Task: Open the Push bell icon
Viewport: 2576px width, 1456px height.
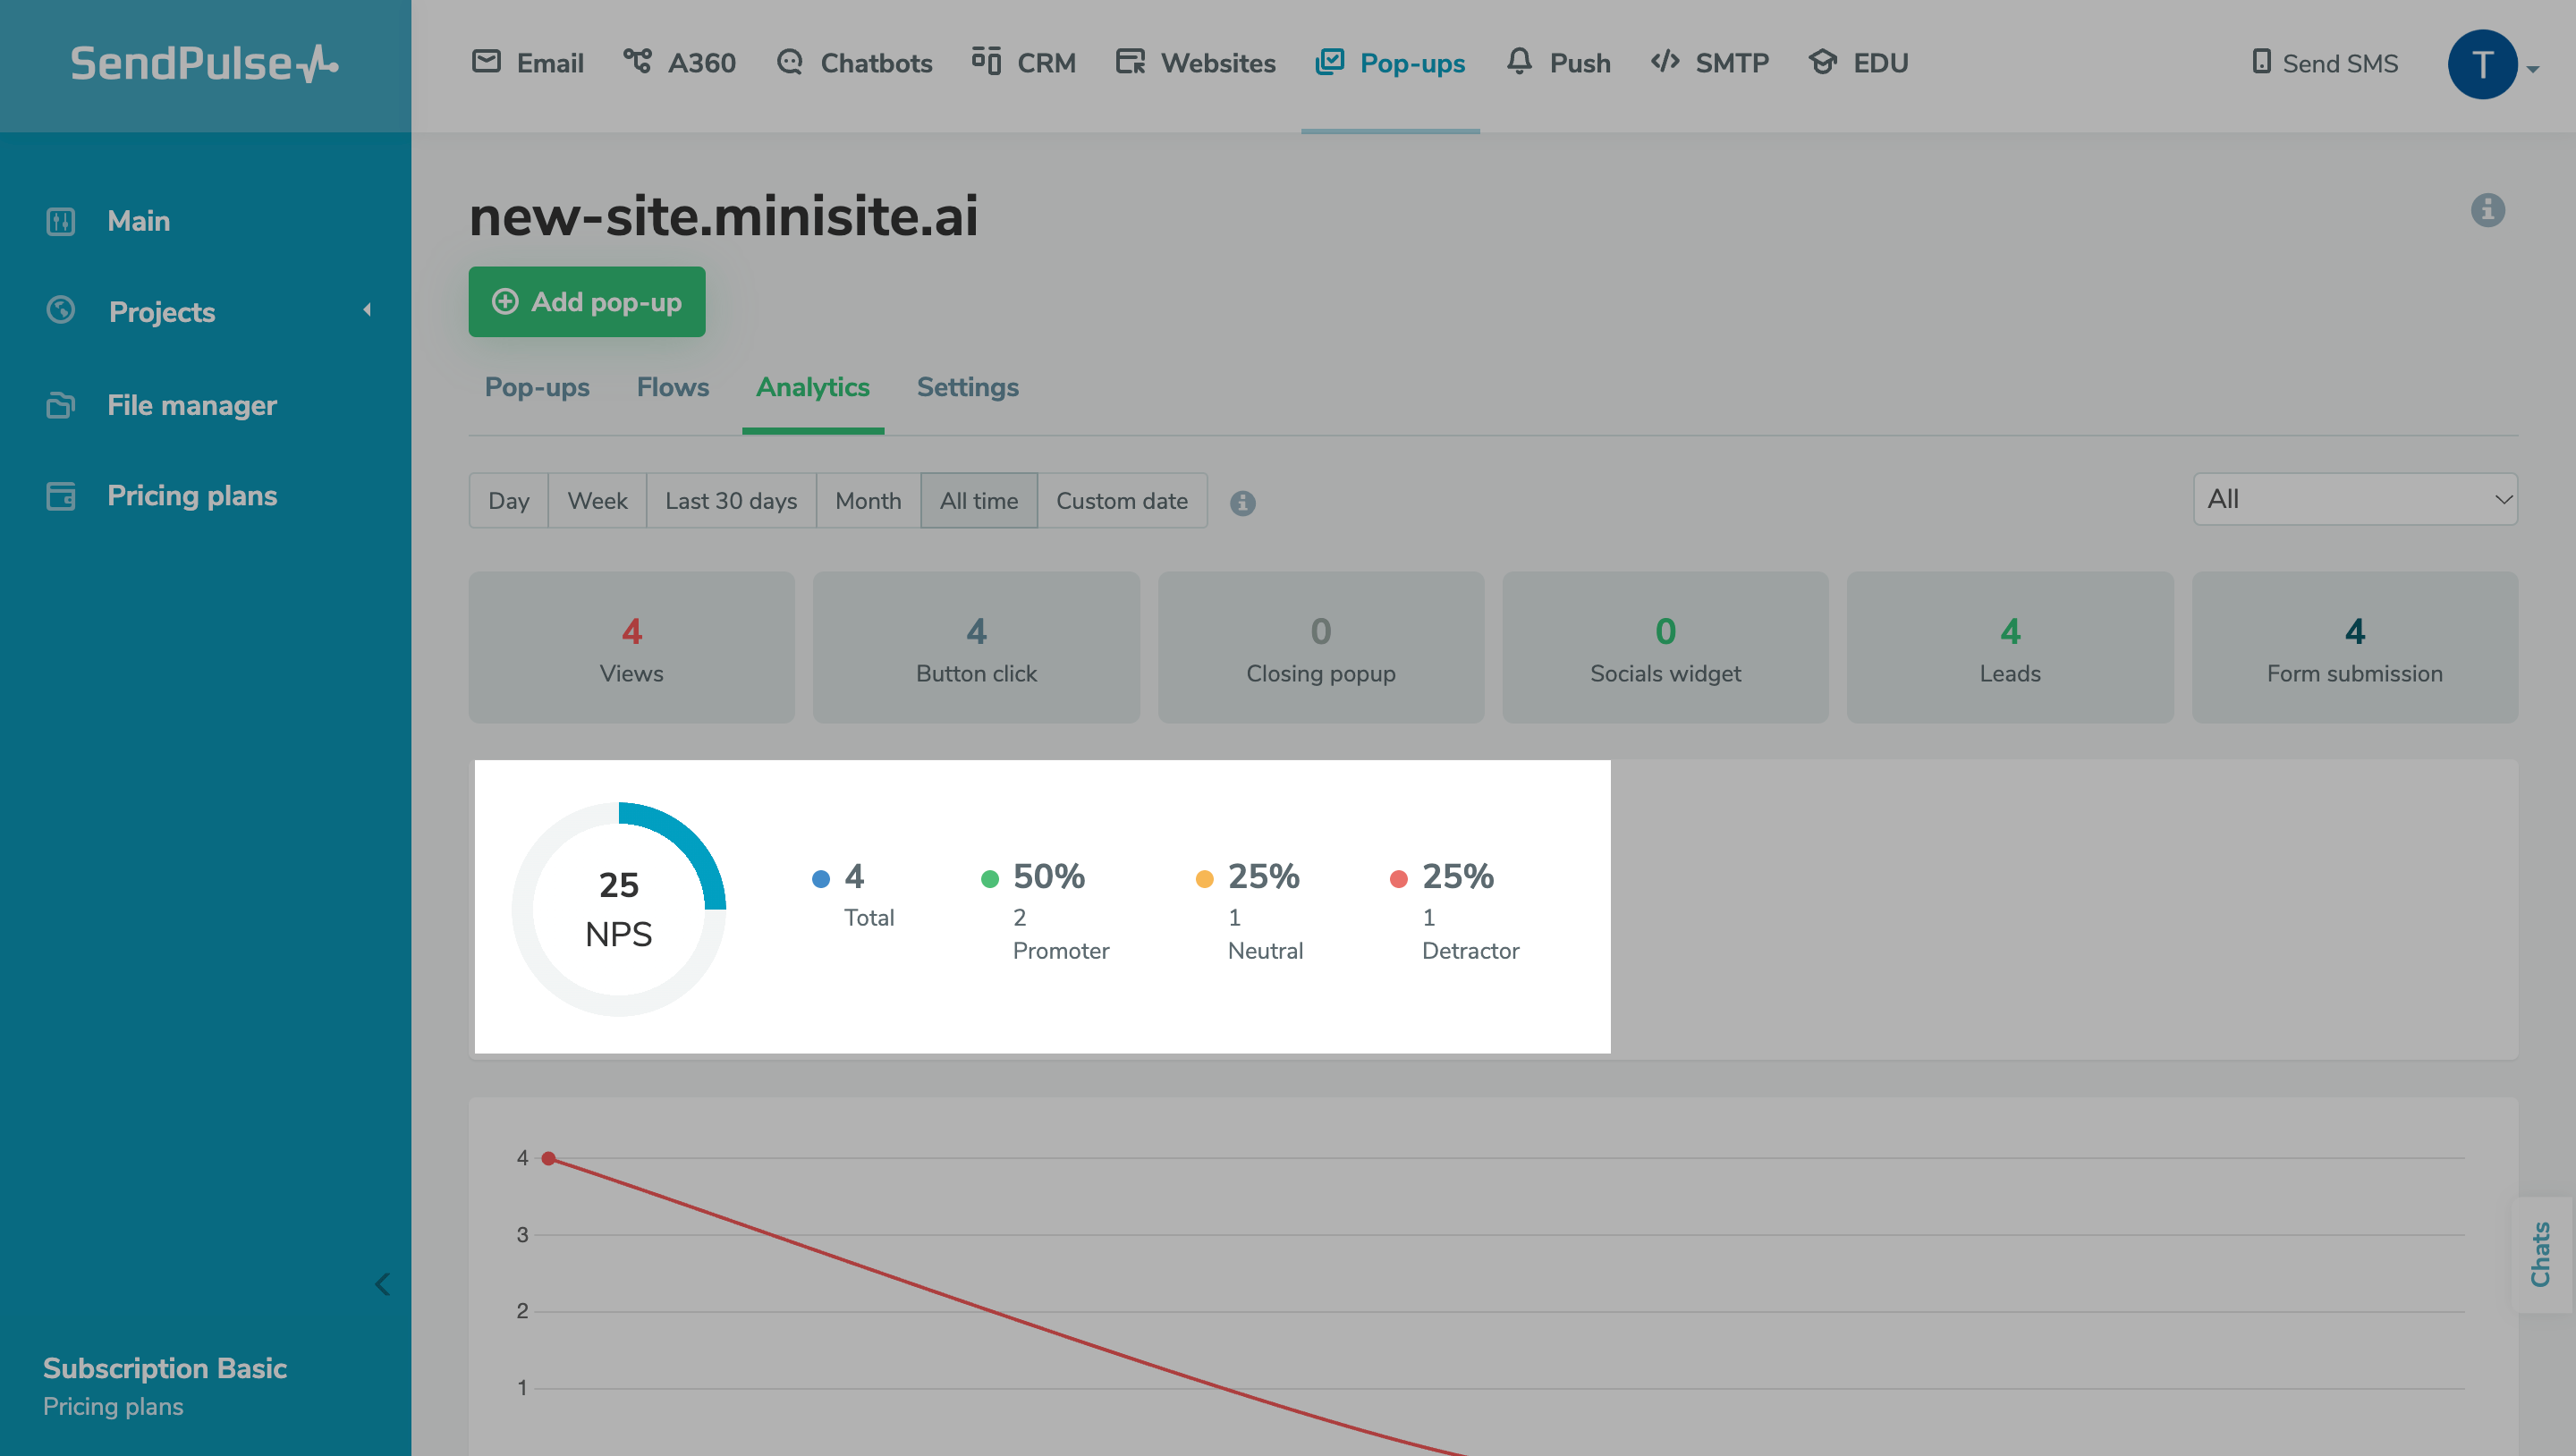Action: pyautogui.click(x=1519, y=62)
